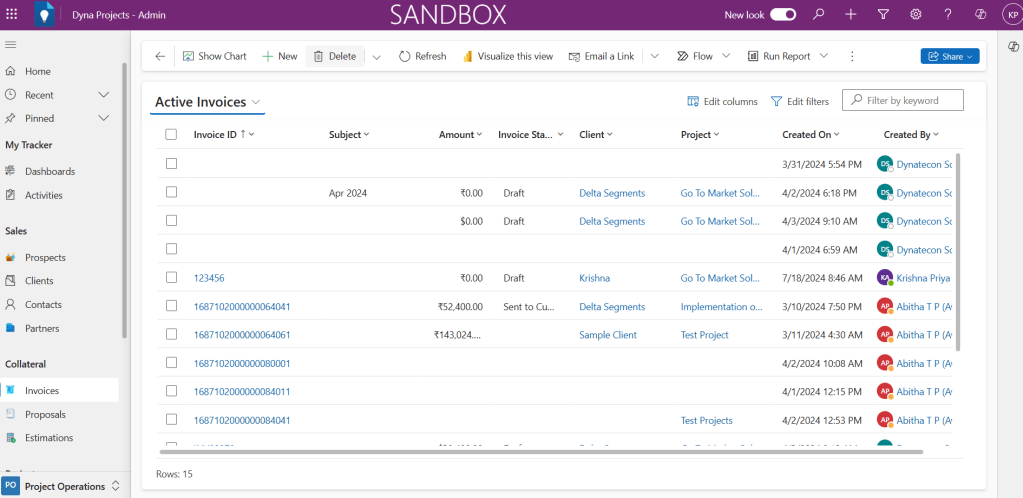The image size is (1023, 498).
Task: Open Dashboards in the sidebar
Action: pyautogui.click(x=50, y=171)
